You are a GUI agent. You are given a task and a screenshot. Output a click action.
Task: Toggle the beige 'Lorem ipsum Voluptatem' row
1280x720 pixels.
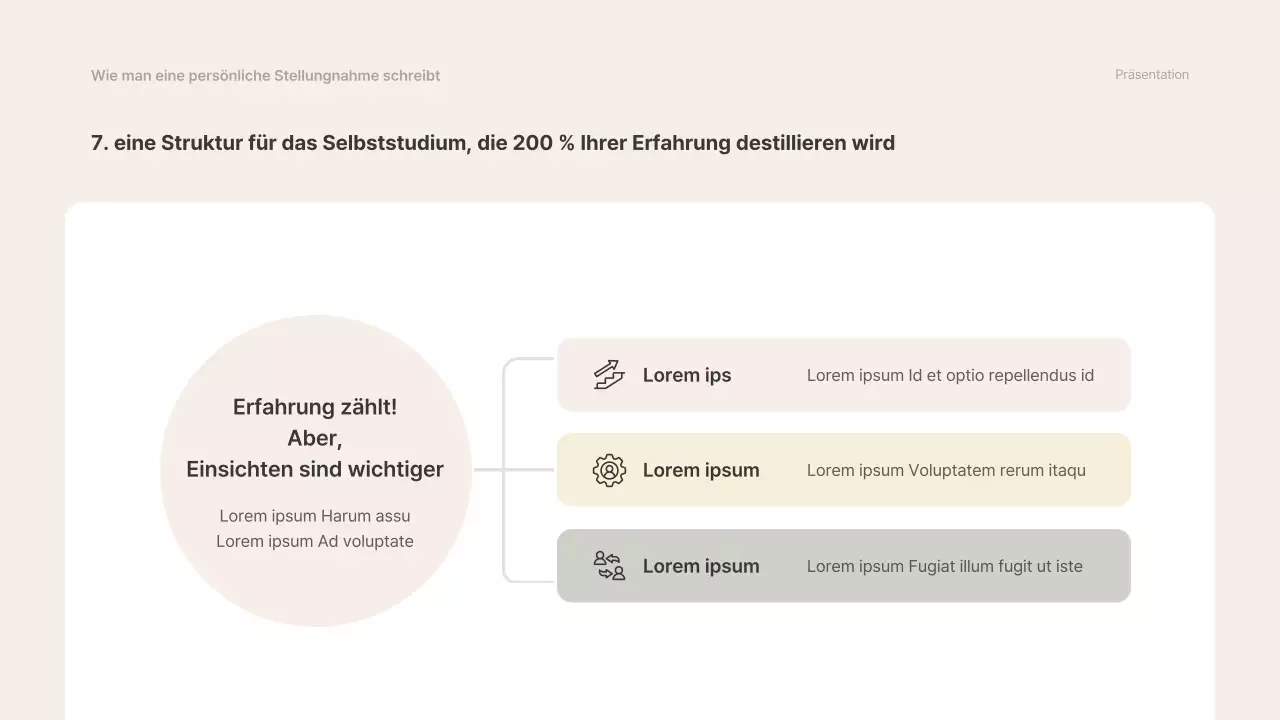pyautogui.click(x=843, y=469)
